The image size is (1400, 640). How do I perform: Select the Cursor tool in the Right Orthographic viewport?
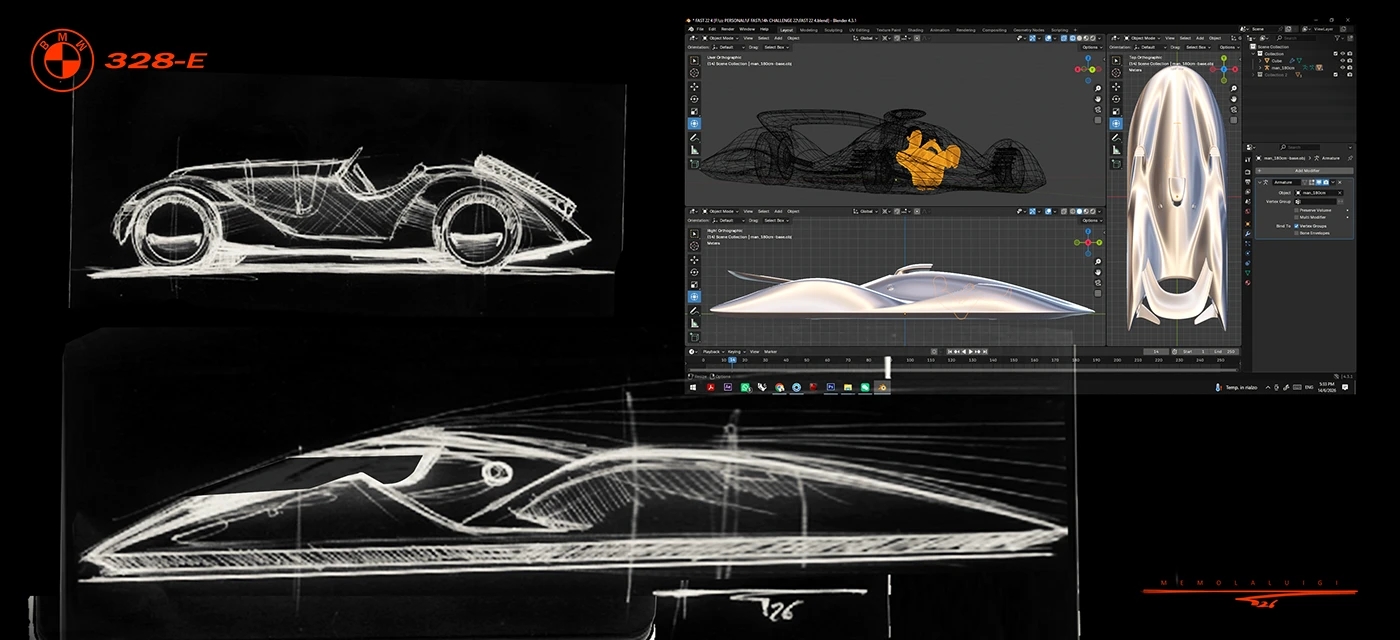click(694, 246)
